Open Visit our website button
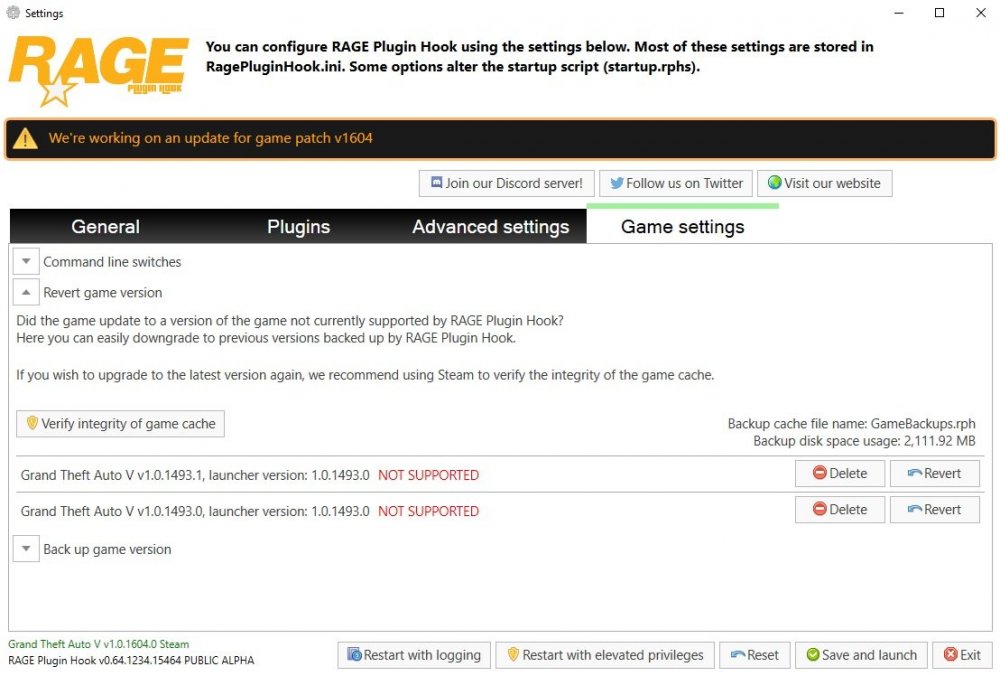 point(825,183)
